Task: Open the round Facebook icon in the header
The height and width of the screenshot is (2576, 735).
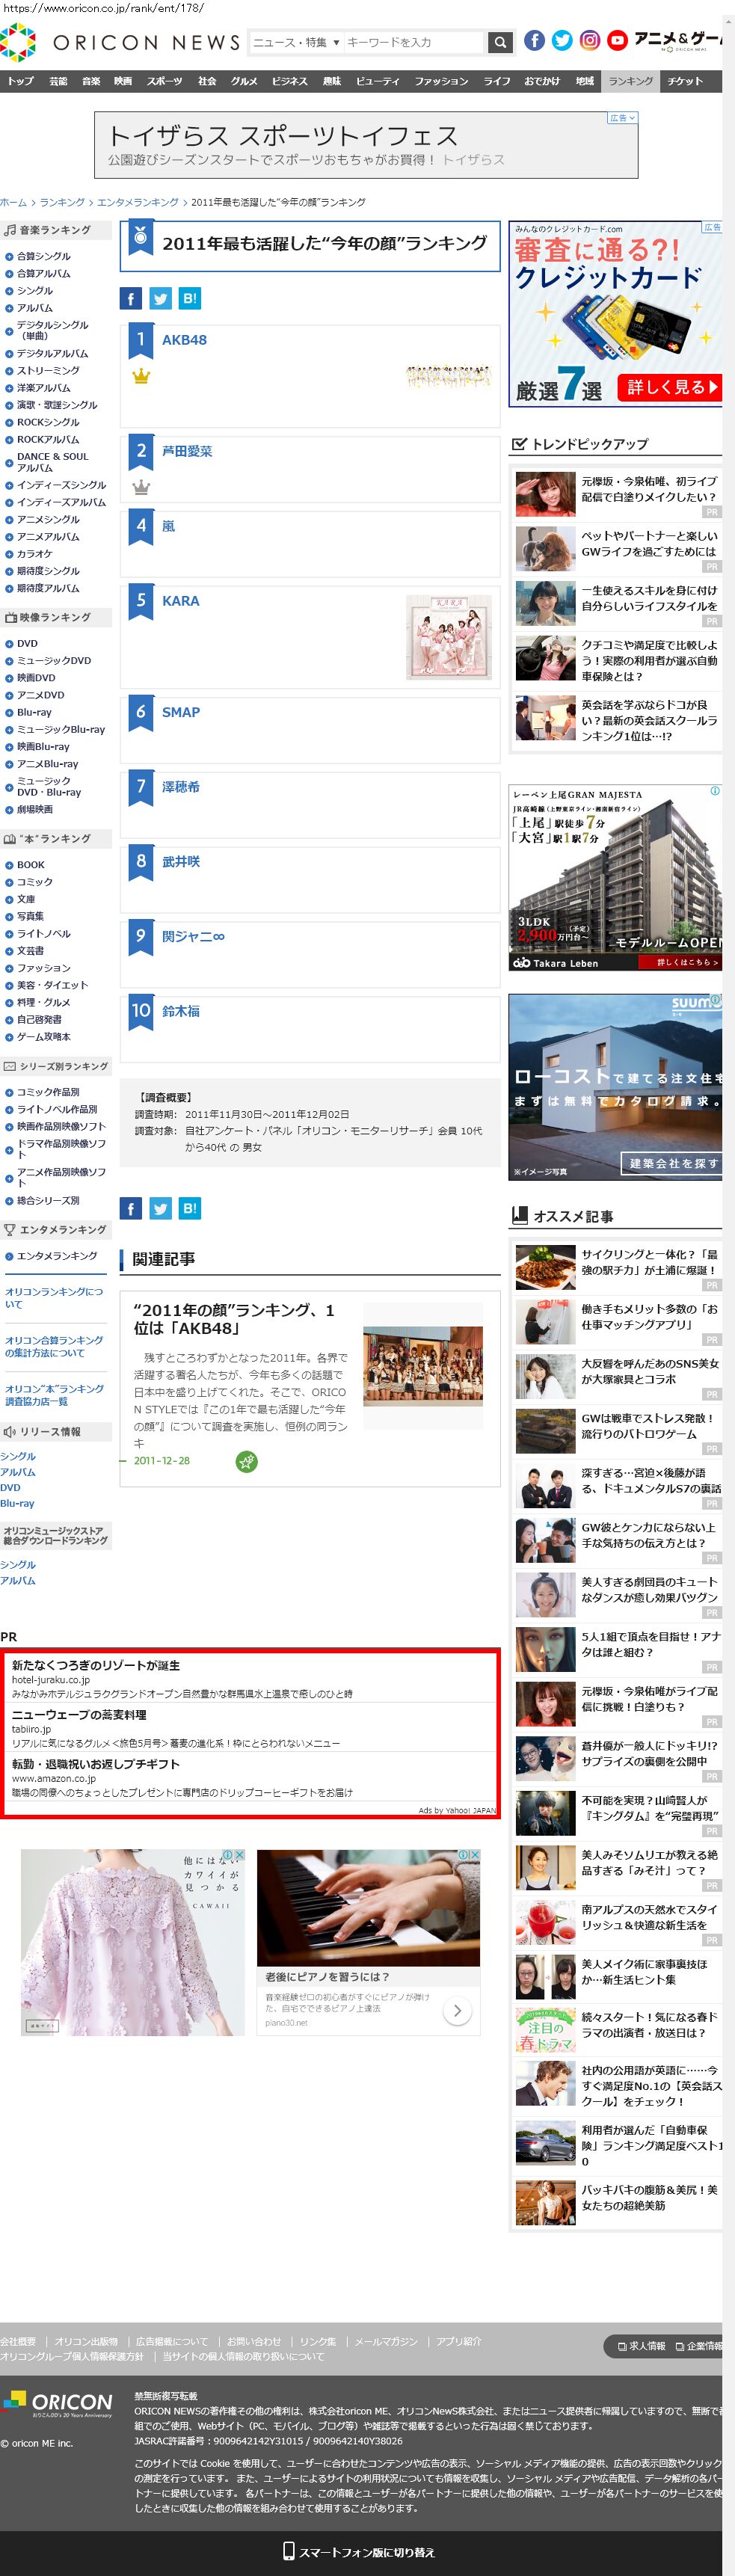Action: (x=535, y=40)
